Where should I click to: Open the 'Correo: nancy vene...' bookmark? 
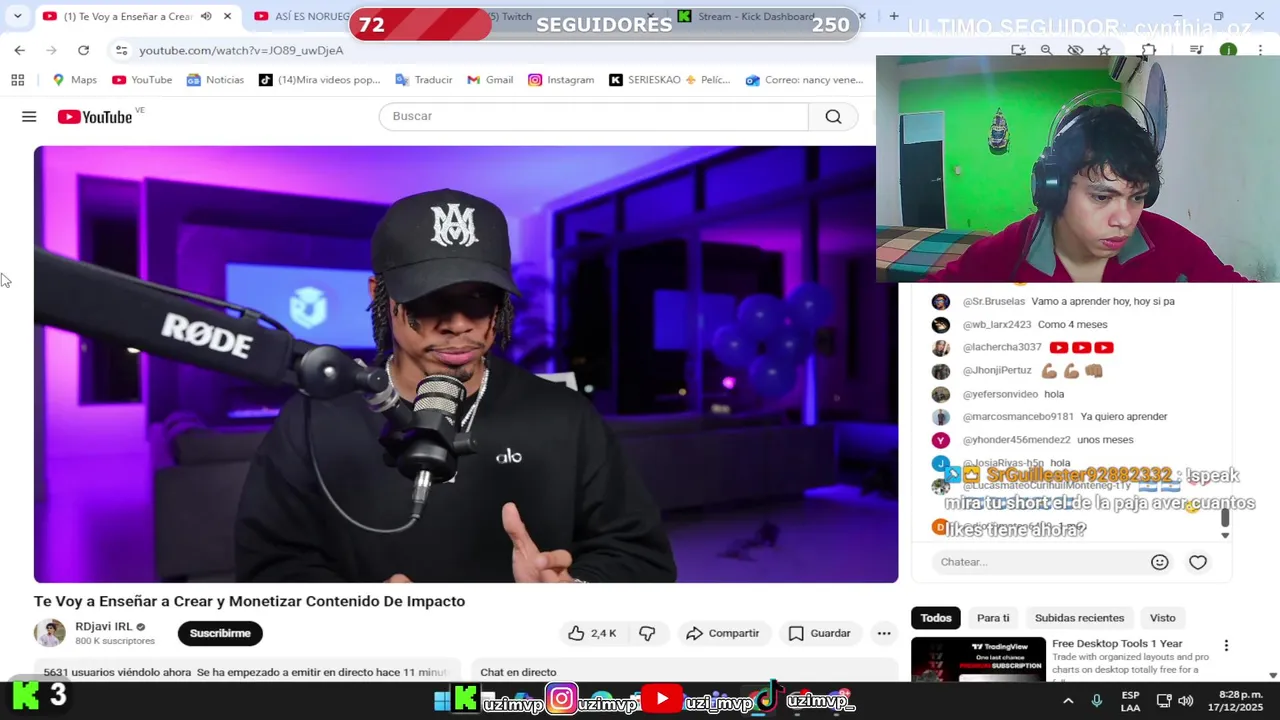point(804,80)
